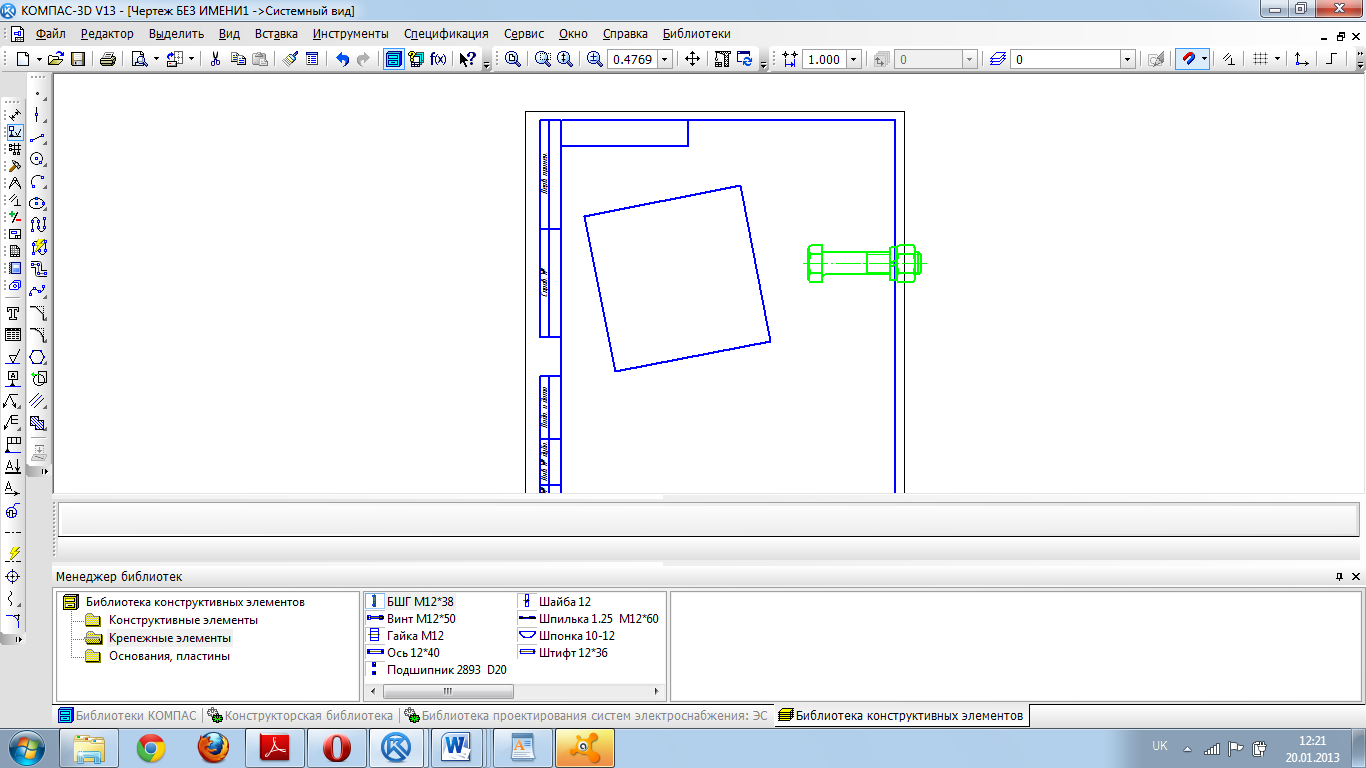Undo the last action
This screenshot has height=768, width=1366.
pos(342,59)
